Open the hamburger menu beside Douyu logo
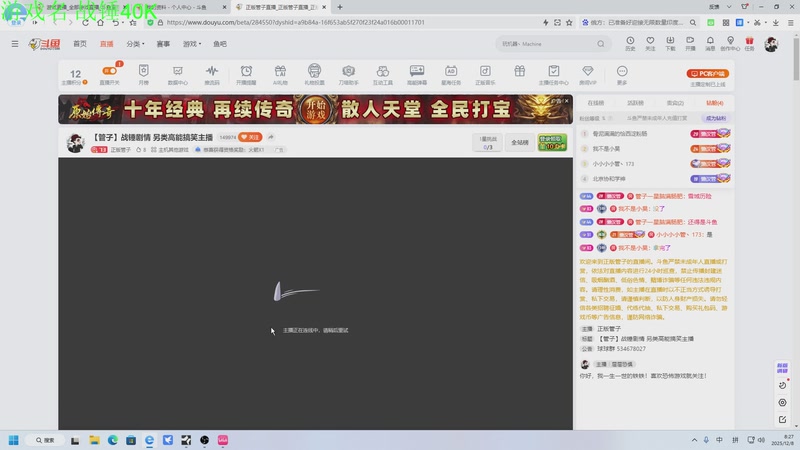This screenshot has width=800, height=450. (15, 44)
